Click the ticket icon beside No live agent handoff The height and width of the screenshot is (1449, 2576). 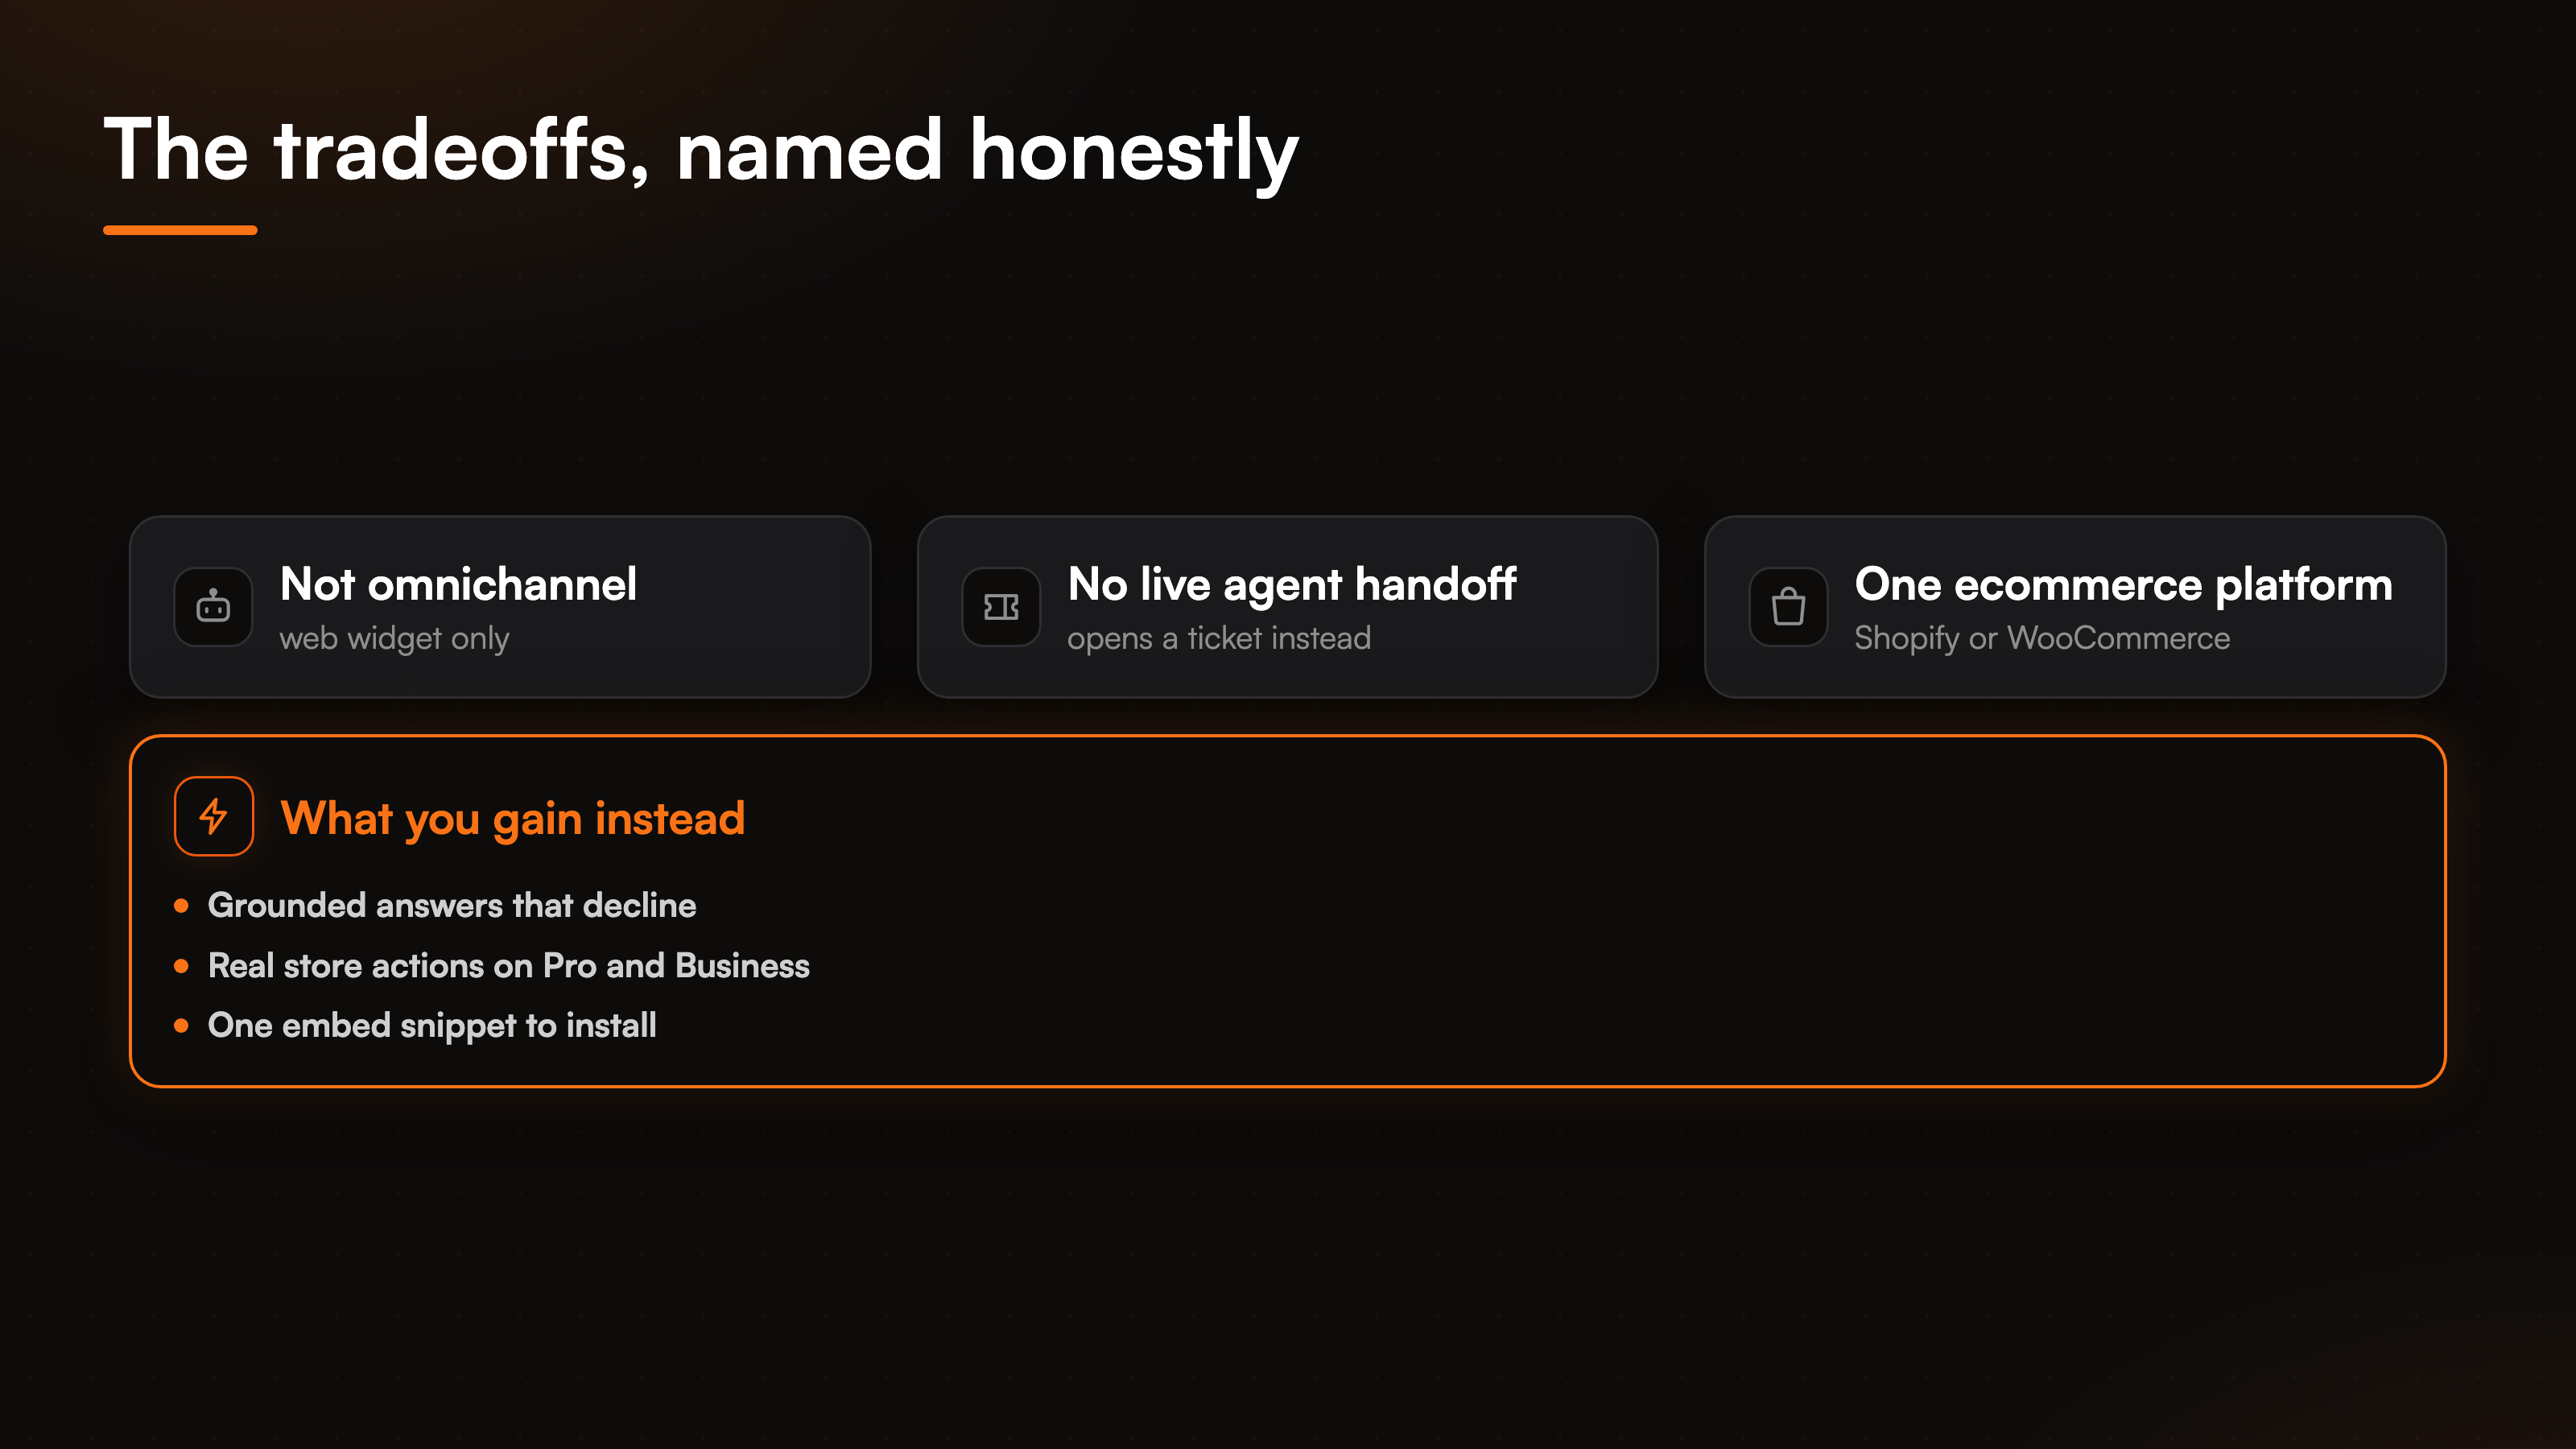pos(1001,606)
